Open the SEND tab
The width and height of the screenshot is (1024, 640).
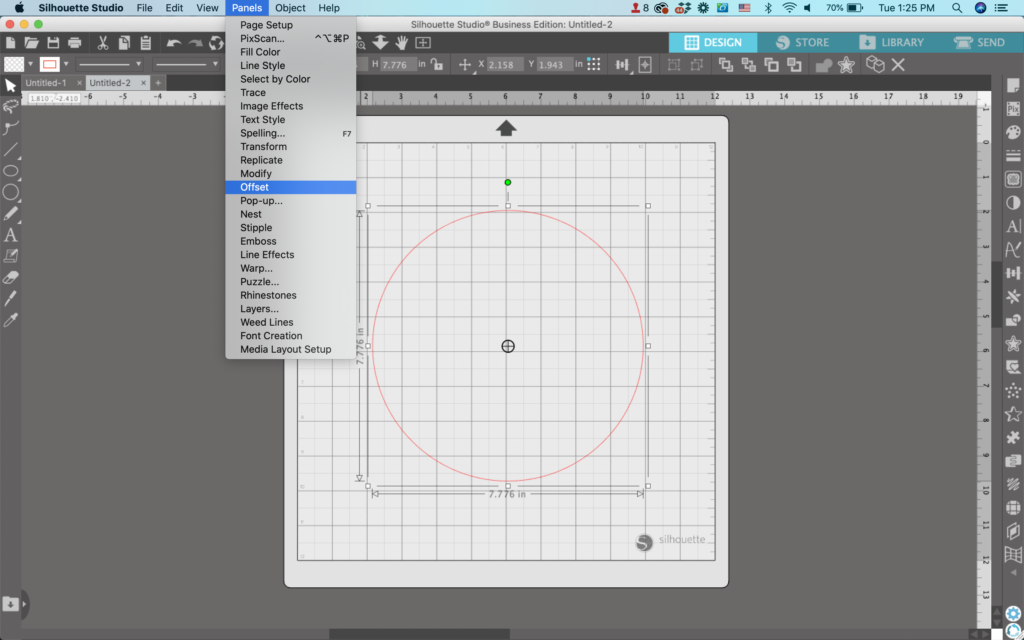979,42
